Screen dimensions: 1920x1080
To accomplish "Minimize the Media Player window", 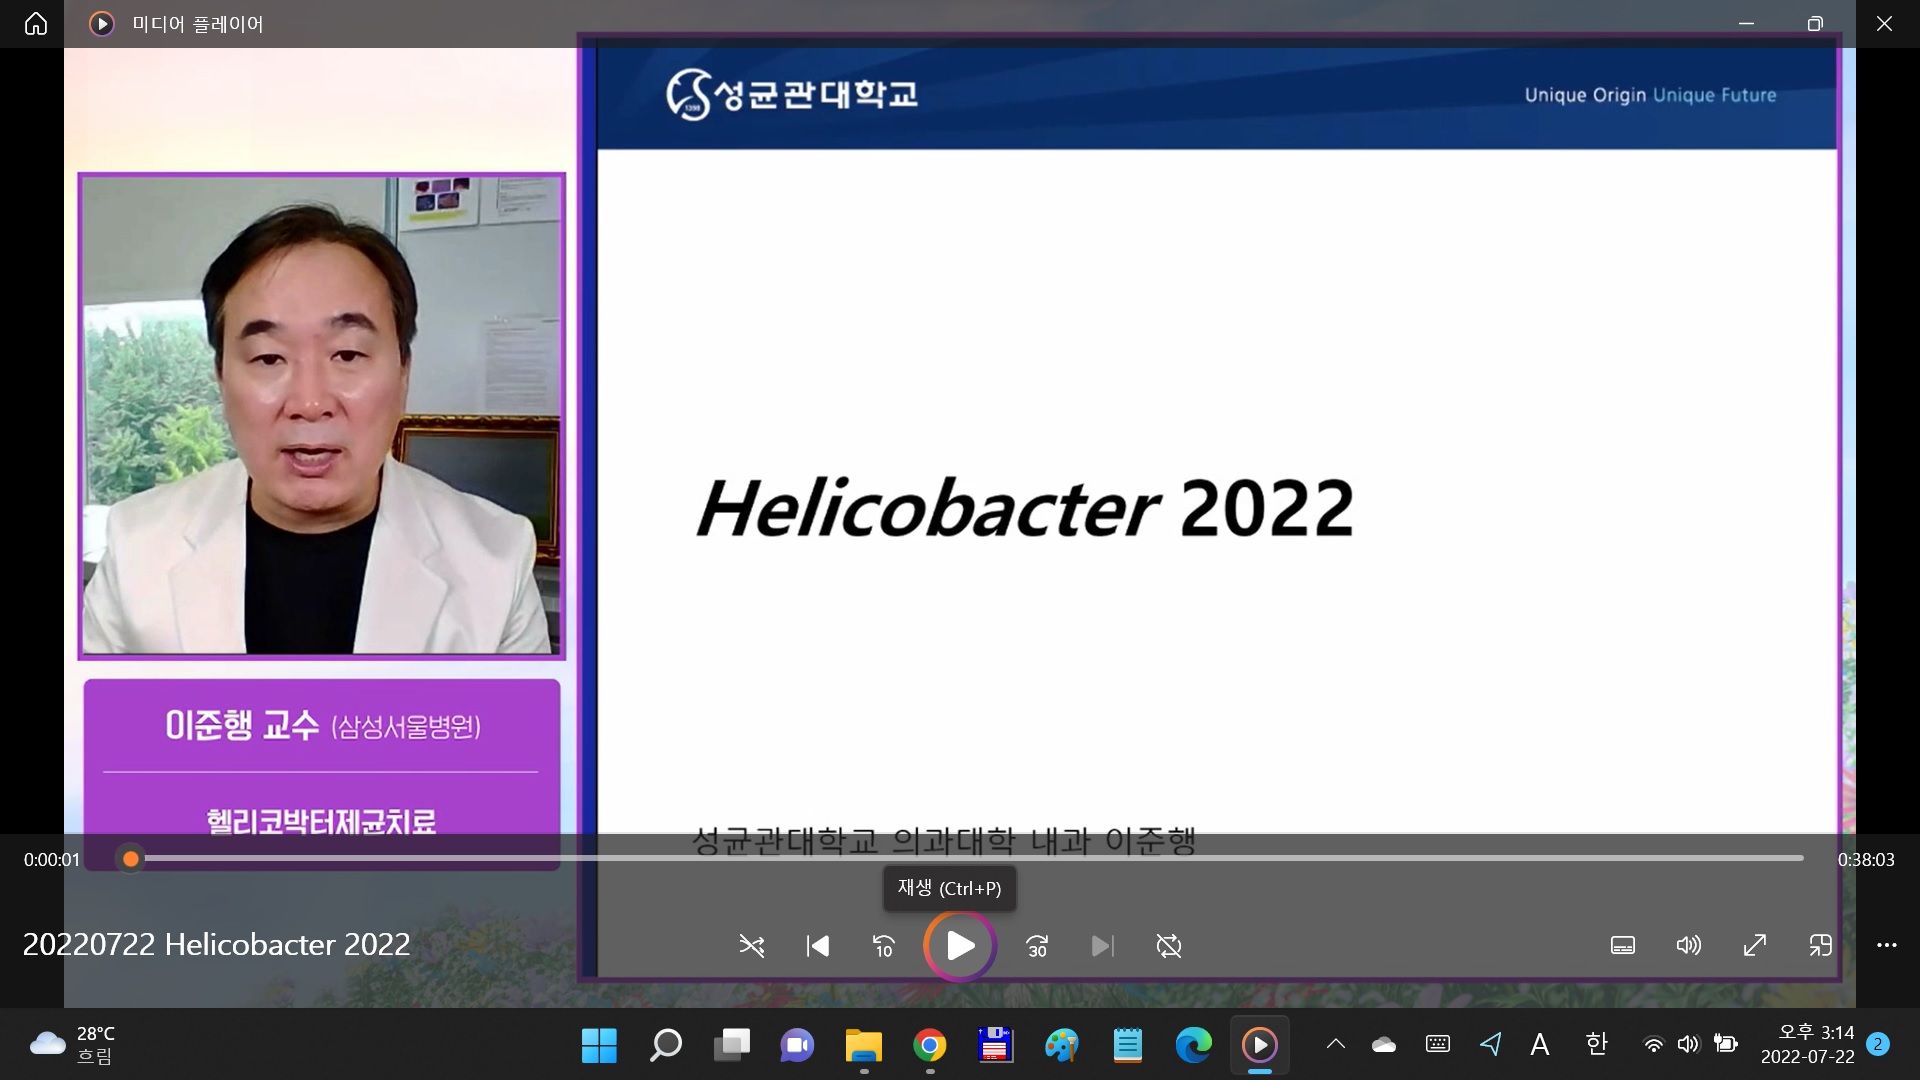I will [x=1746, y=23].
